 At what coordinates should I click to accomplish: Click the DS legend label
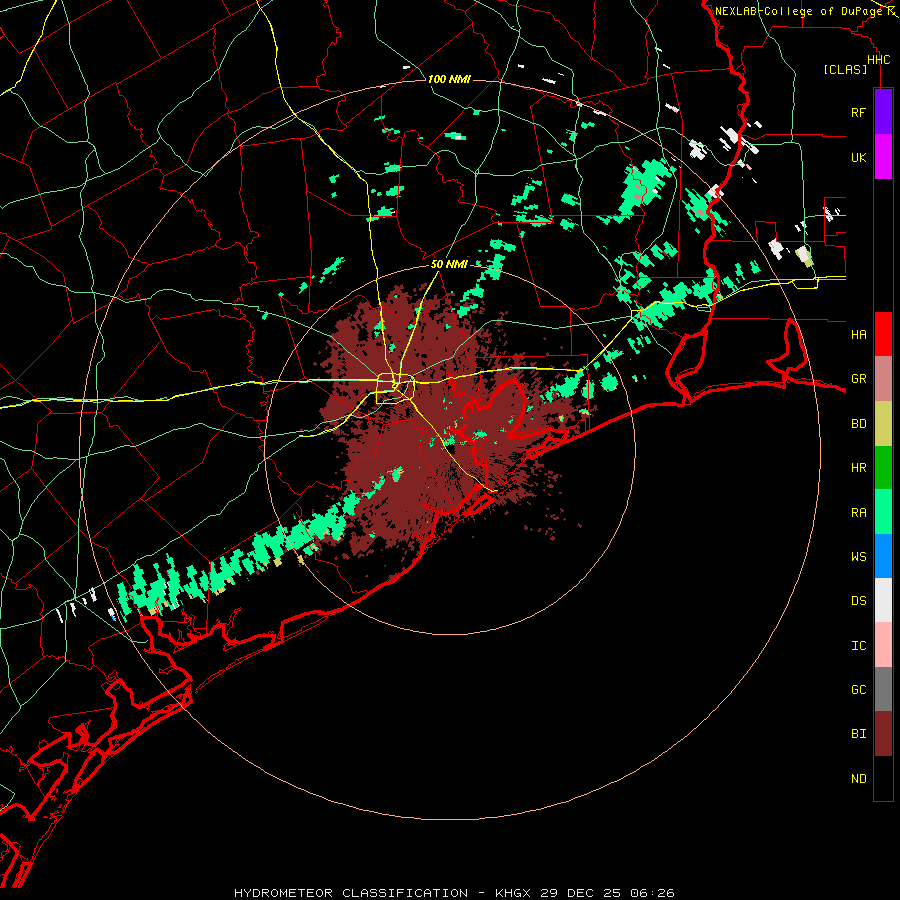click(x=859, y=601)
